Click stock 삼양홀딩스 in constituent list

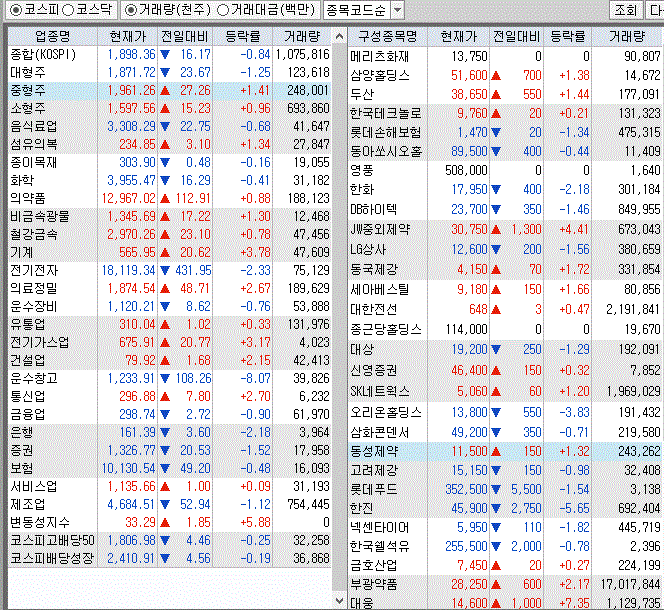pyautogui.click(x=380, y=75)
